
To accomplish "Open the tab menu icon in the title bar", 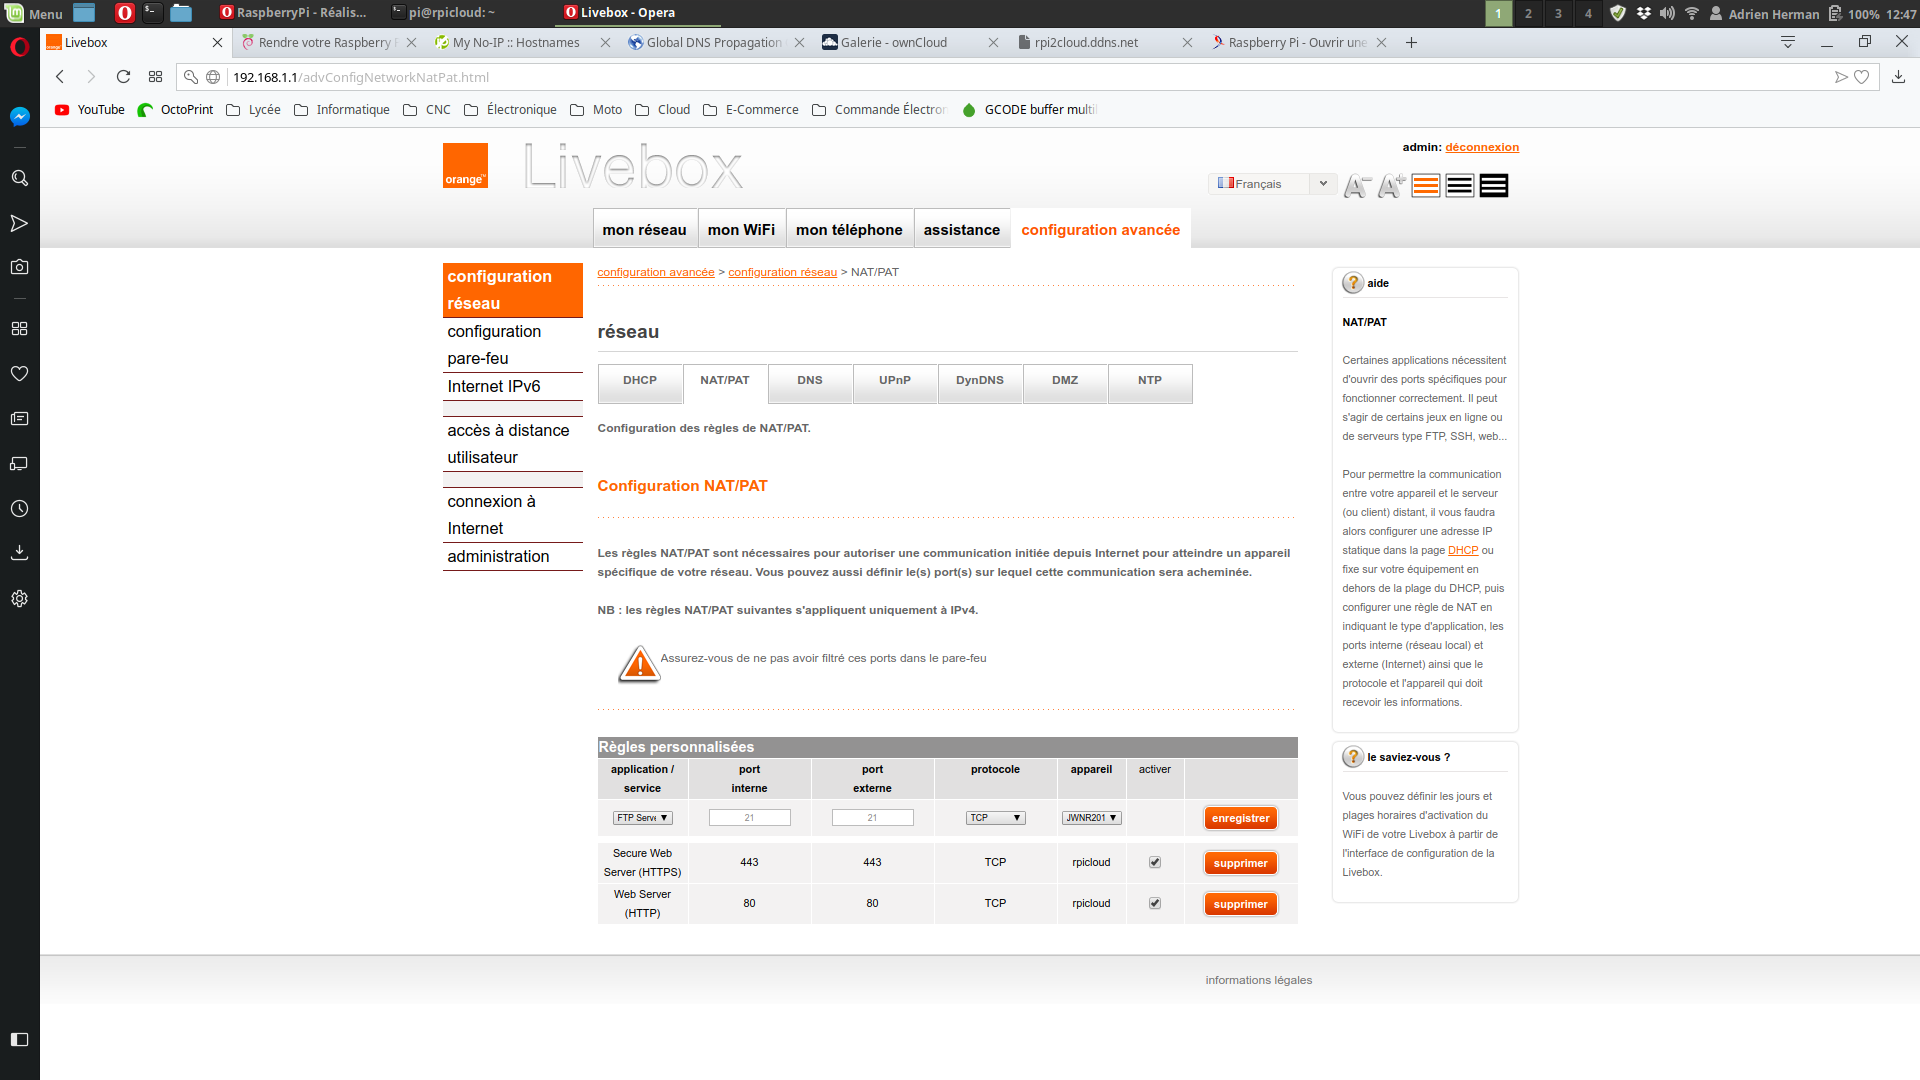I will point(1788,42).
